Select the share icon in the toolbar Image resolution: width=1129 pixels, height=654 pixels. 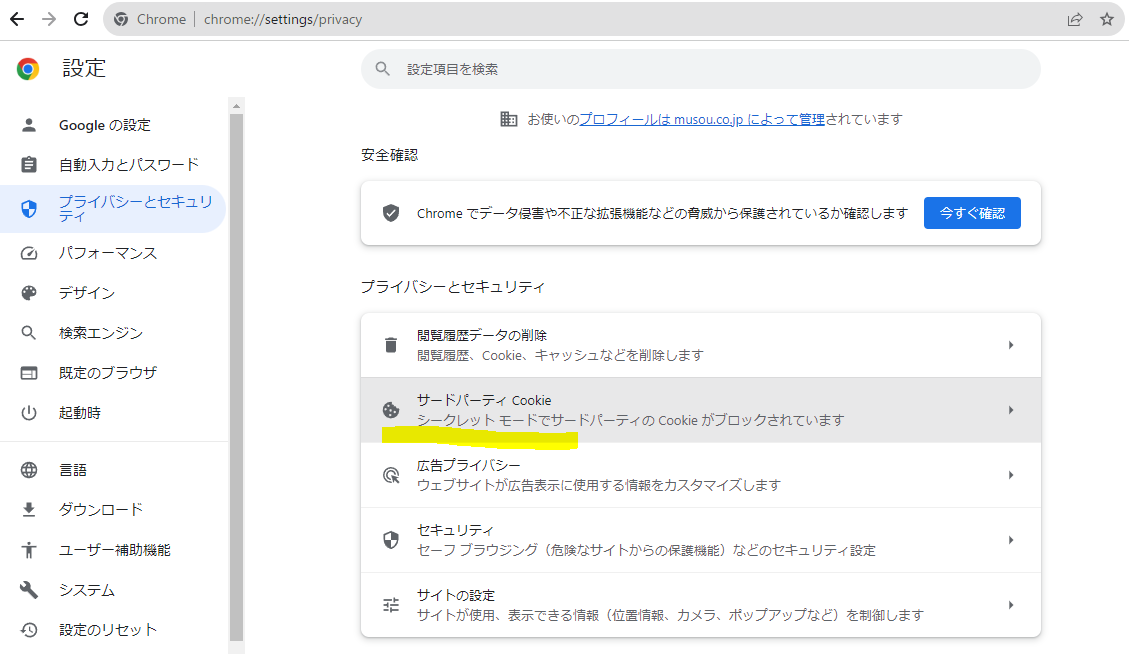click(1074, 18)
